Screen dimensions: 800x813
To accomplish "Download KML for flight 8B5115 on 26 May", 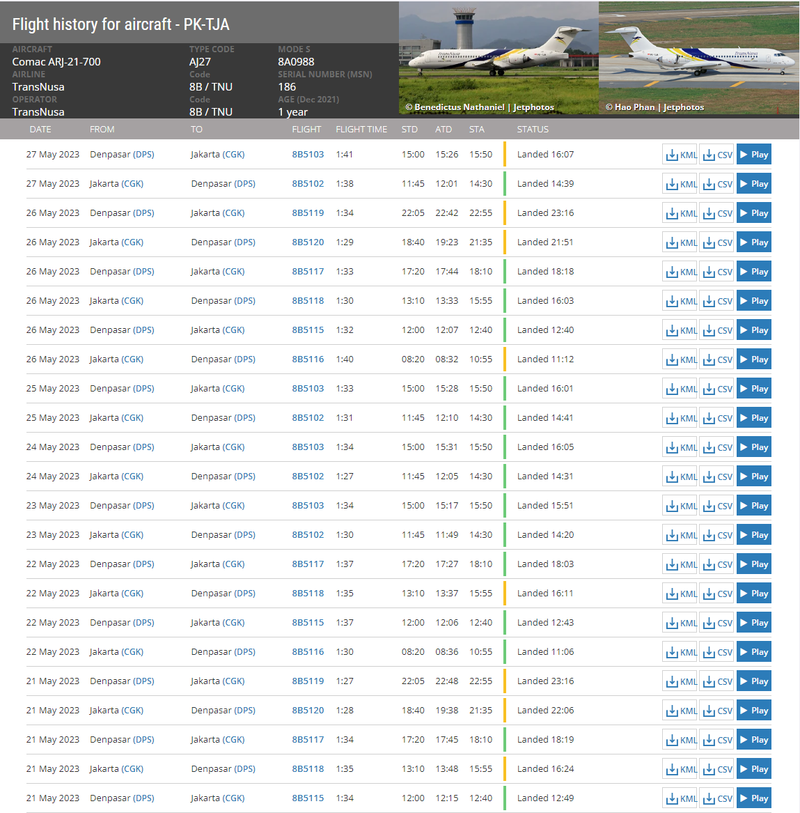I will tap(680, 330).
